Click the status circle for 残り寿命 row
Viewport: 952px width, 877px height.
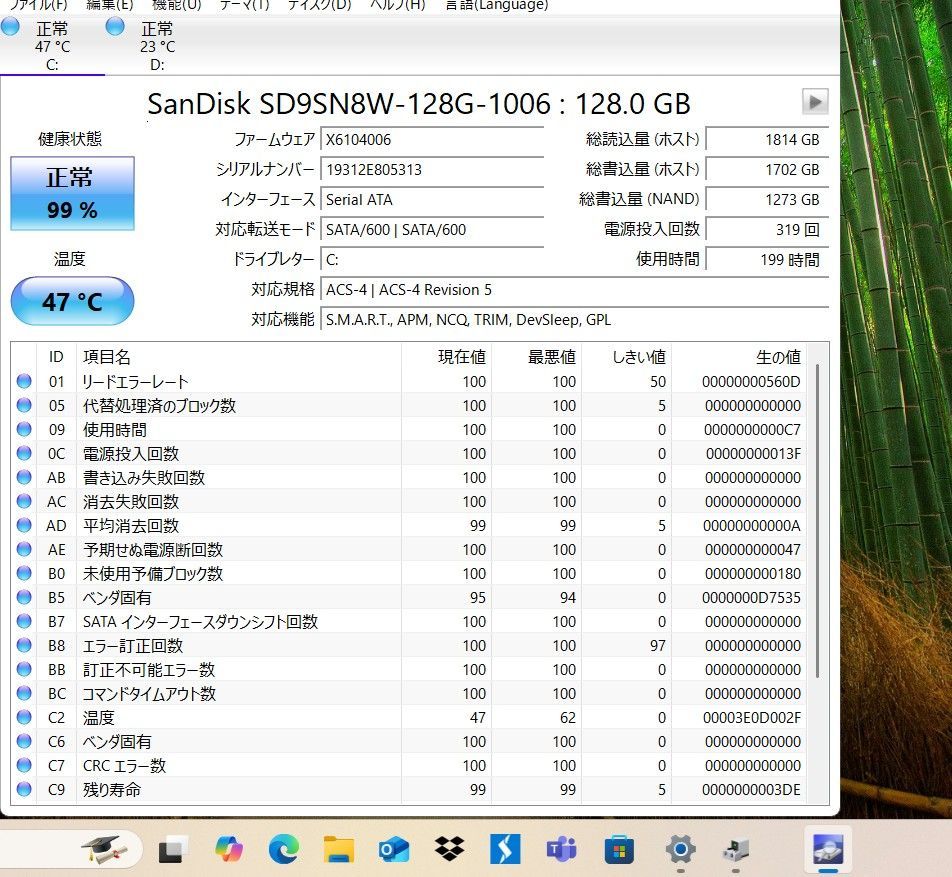click(24, 789)
